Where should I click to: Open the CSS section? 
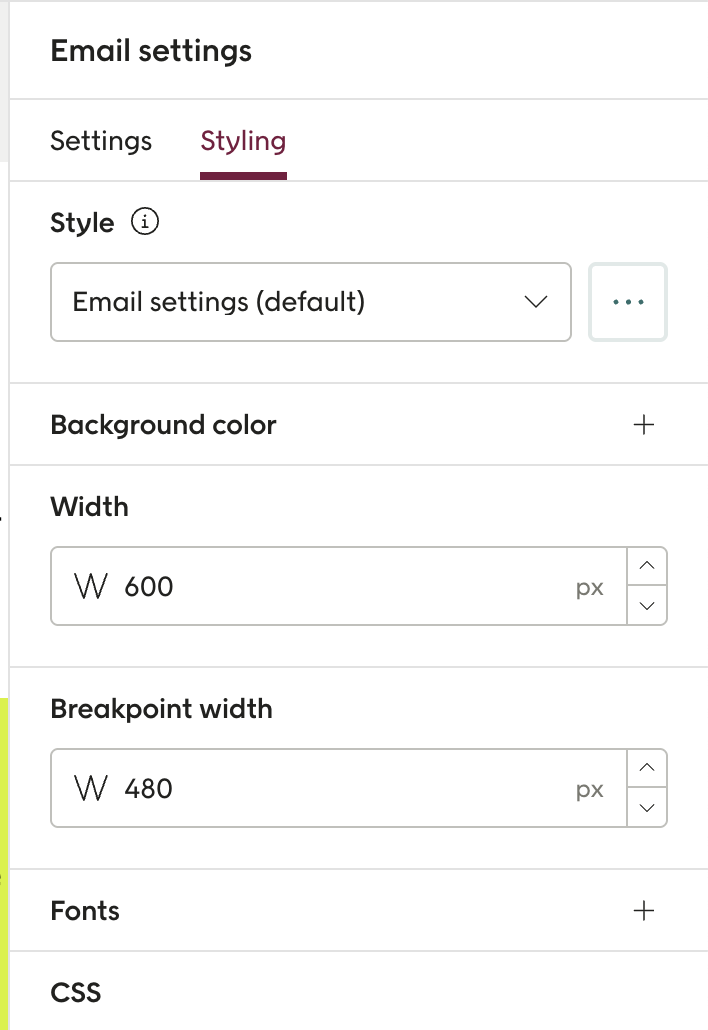[77, 992]
